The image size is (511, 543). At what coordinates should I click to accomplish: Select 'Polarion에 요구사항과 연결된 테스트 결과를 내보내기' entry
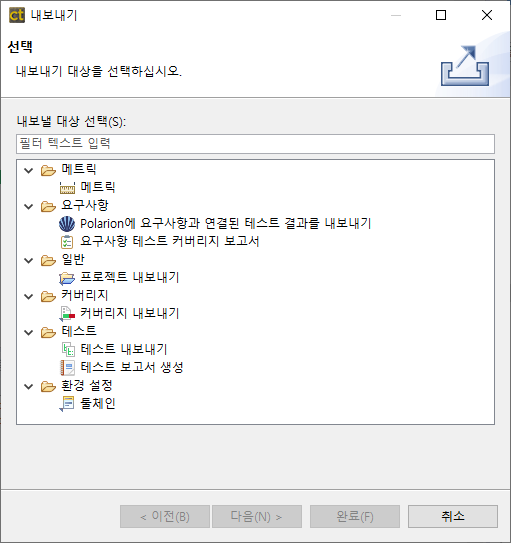click(x=225, y=223)
